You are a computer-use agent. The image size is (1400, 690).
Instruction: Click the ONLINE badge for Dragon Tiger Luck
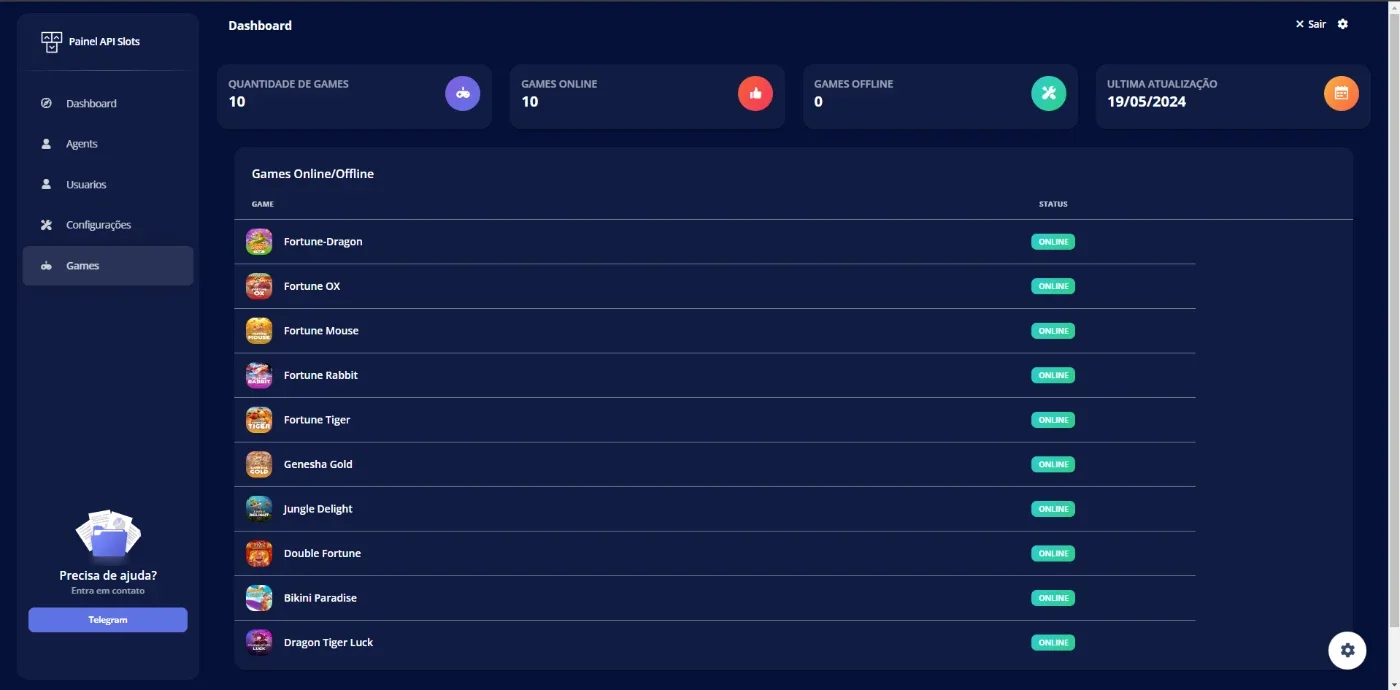click(x=1053, y=642)
